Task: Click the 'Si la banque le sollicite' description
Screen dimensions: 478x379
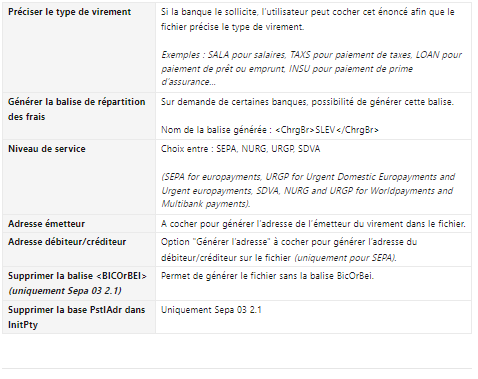Action: (308, 19)
